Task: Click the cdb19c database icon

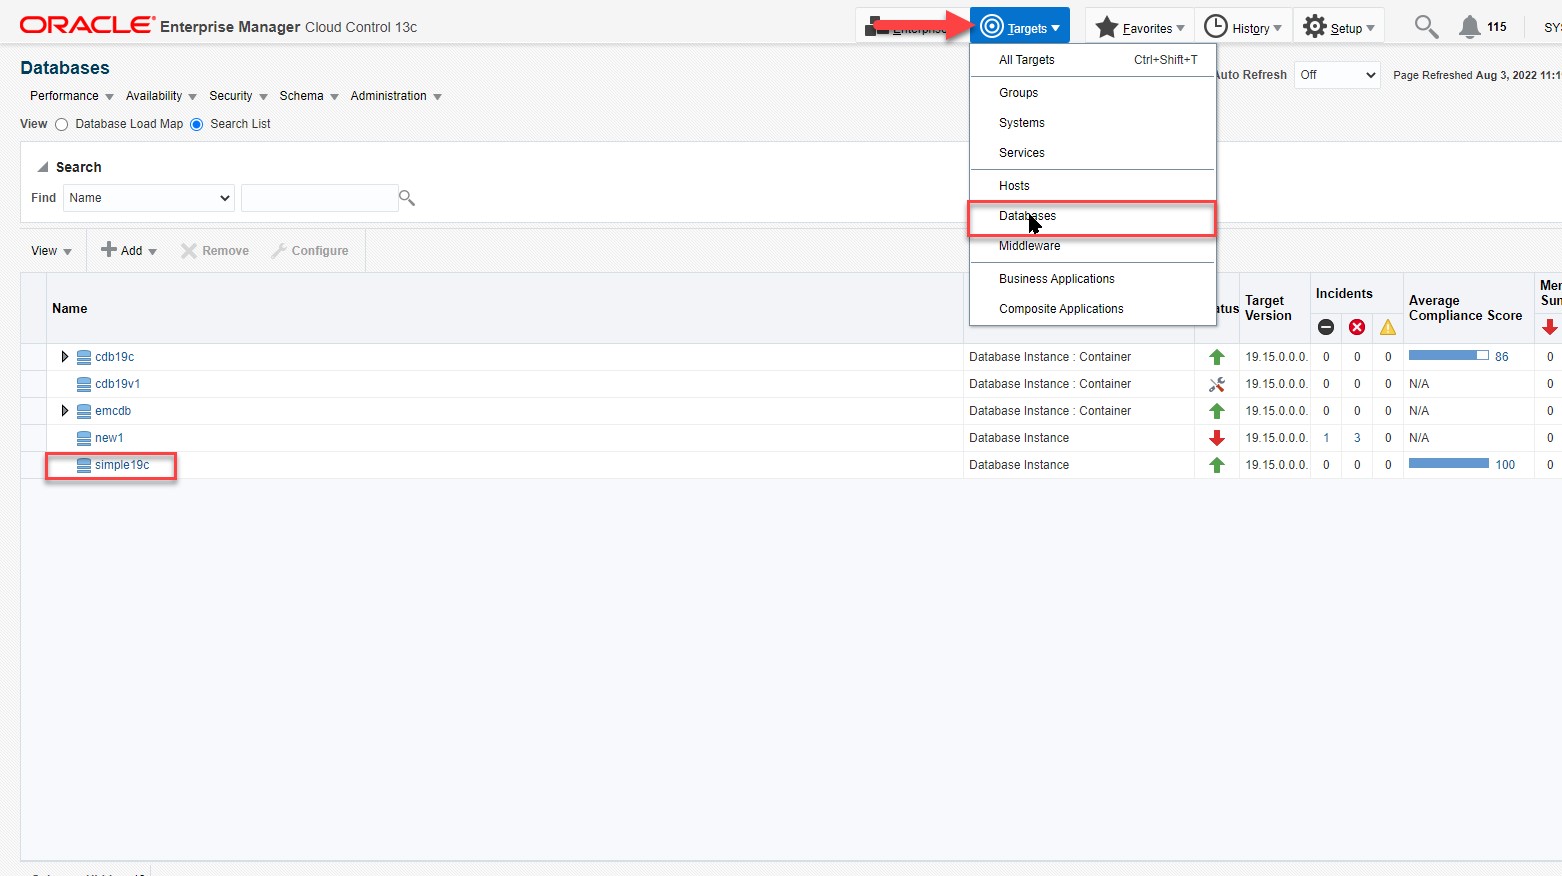Action: pos(84,357)
